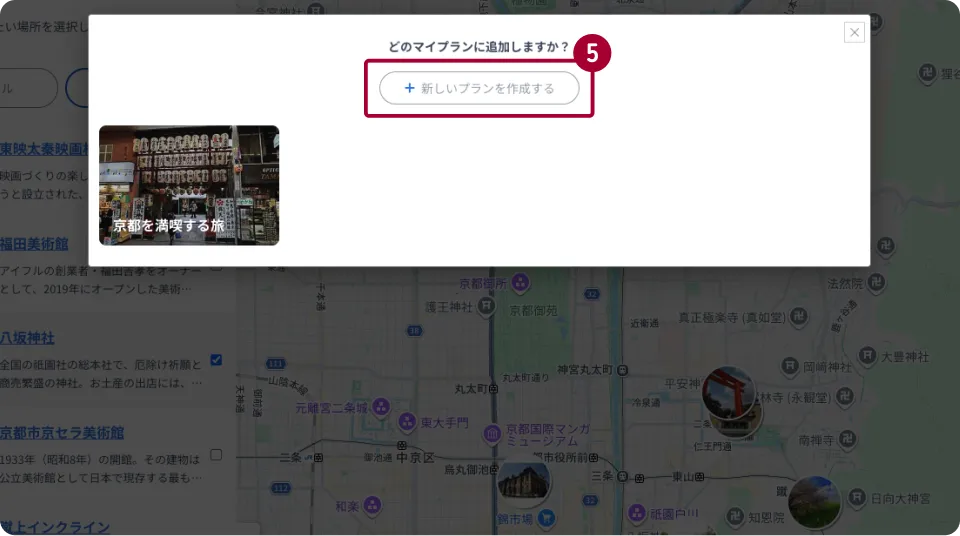
Task: Click the brick building photo pin on map
Action: click(523, 481)
